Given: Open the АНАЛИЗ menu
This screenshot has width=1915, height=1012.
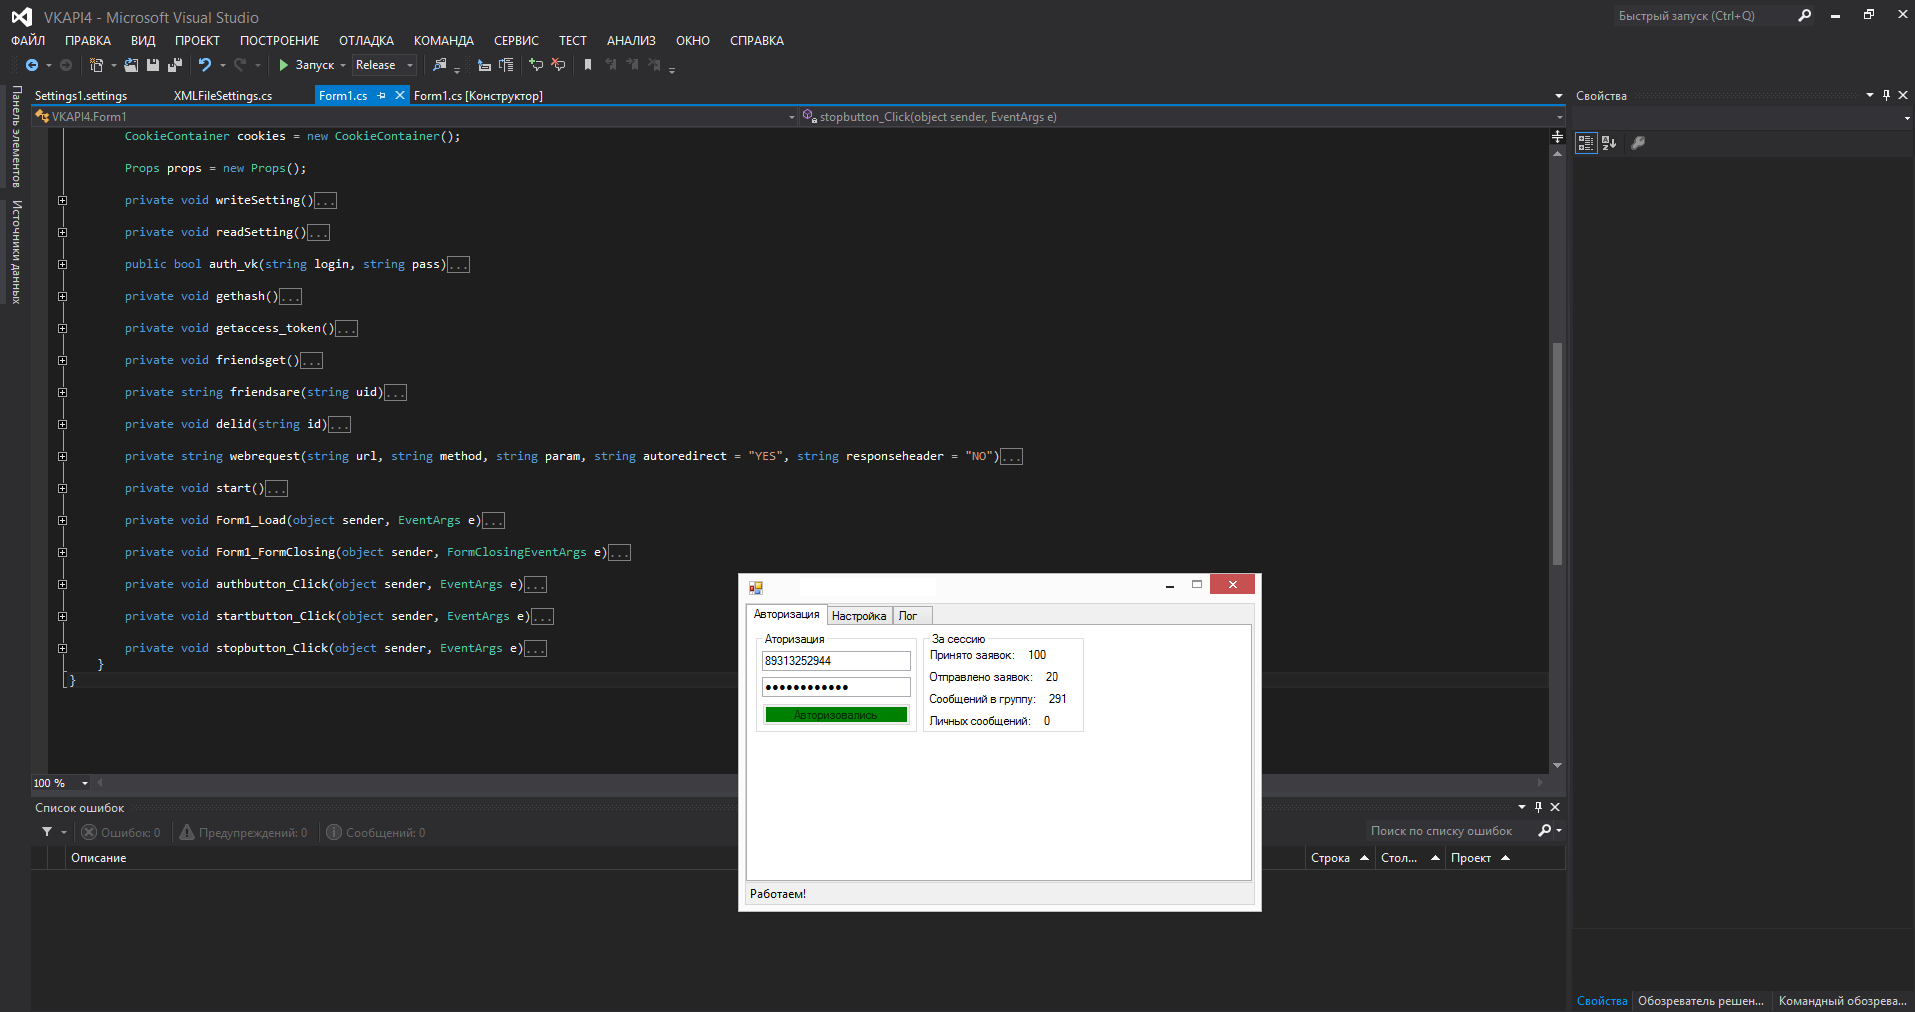Looking at the screenshot, I should 631,41.
